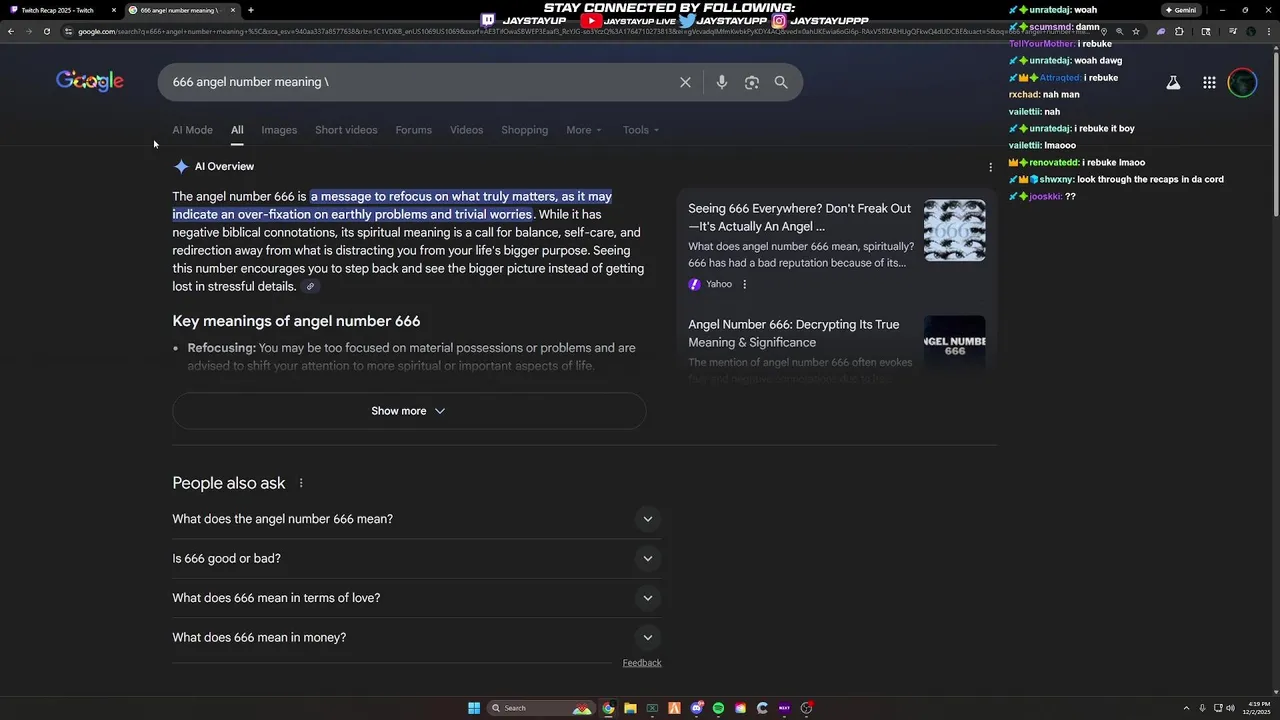Image resolution: width=1280 pixels, height=720 pixels.
Task: Open the Tools dropdown
Action: [641, 130]
